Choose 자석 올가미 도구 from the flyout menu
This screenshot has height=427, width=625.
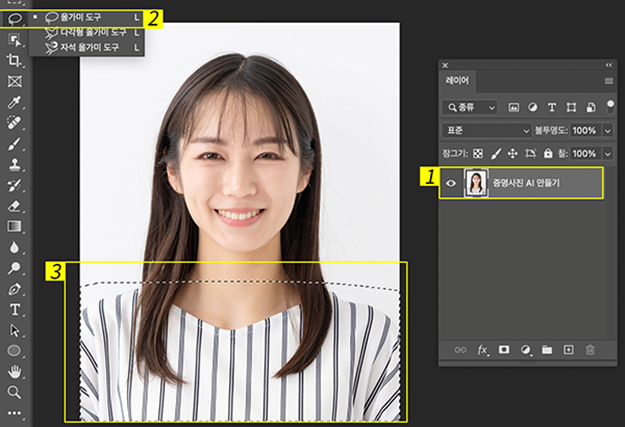click(88, 47)
